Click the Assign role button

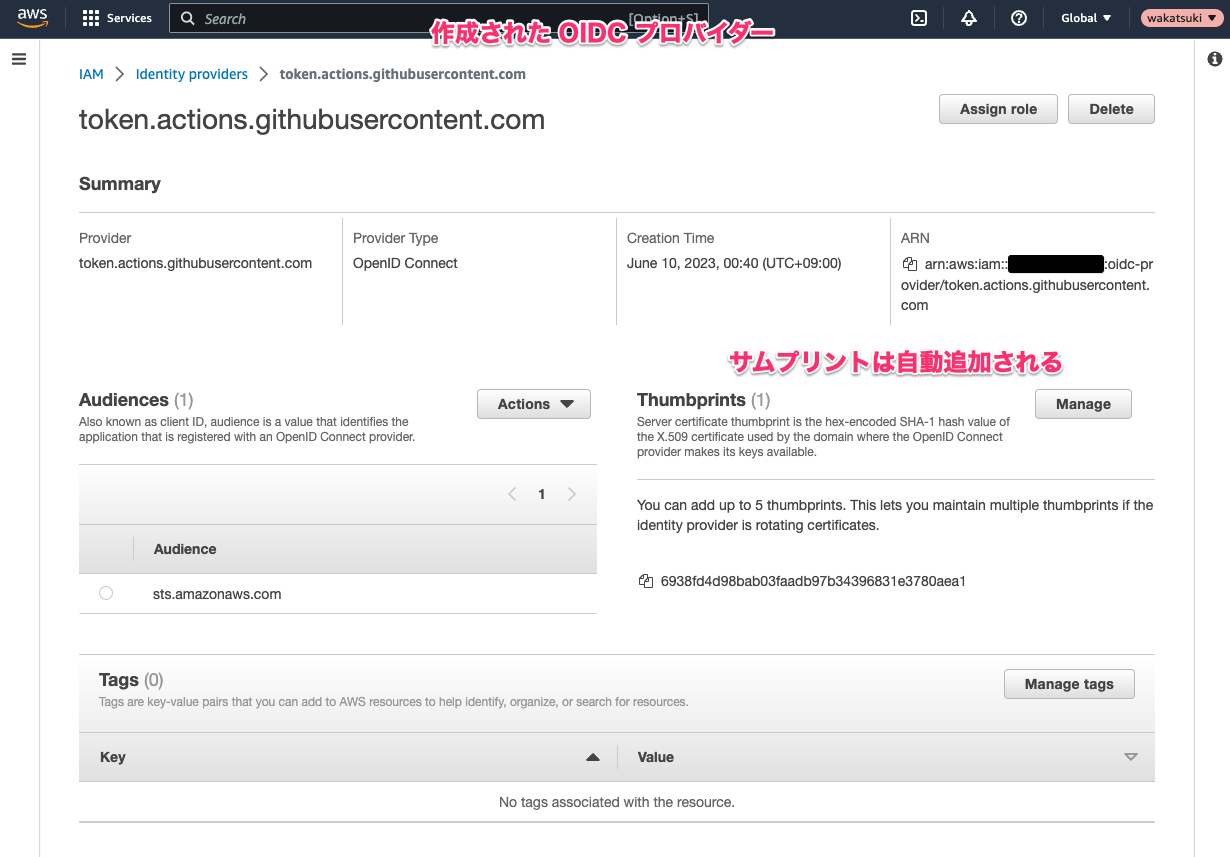pyautogui.click(x=997, y=108)
